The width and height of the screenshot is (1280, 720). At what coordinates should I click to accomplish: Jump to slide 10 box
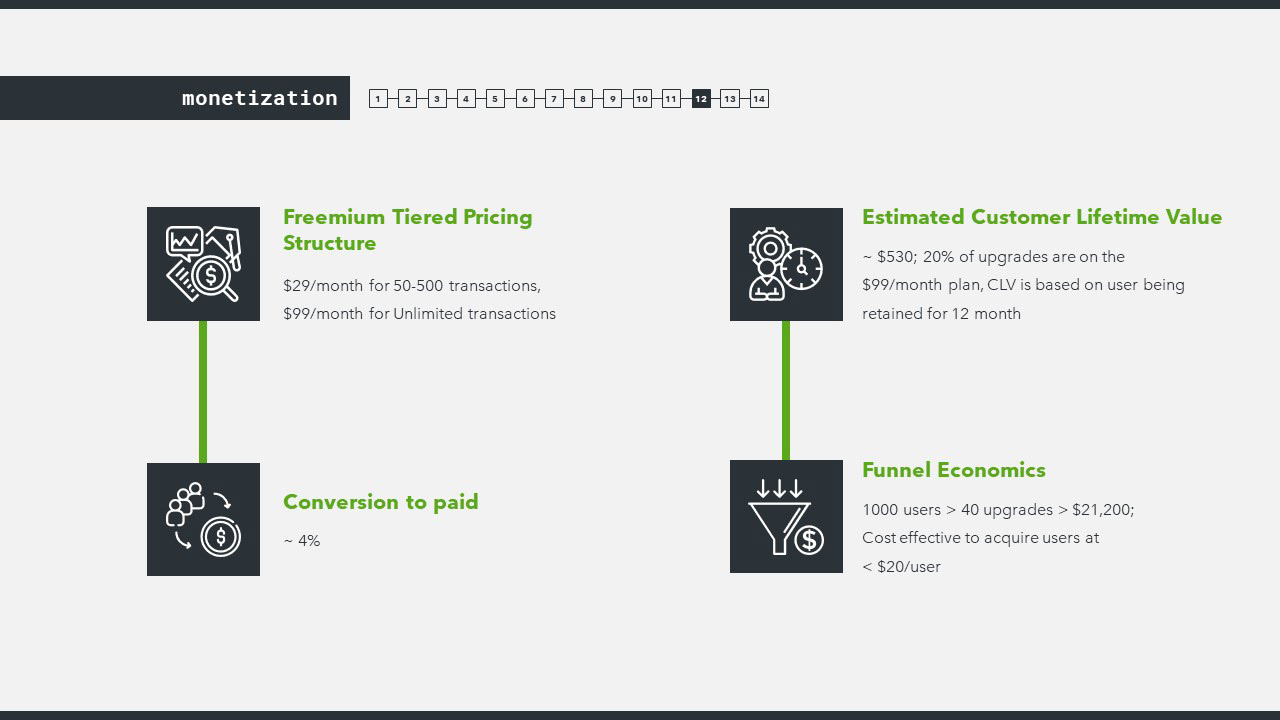(x=642, y=98)
